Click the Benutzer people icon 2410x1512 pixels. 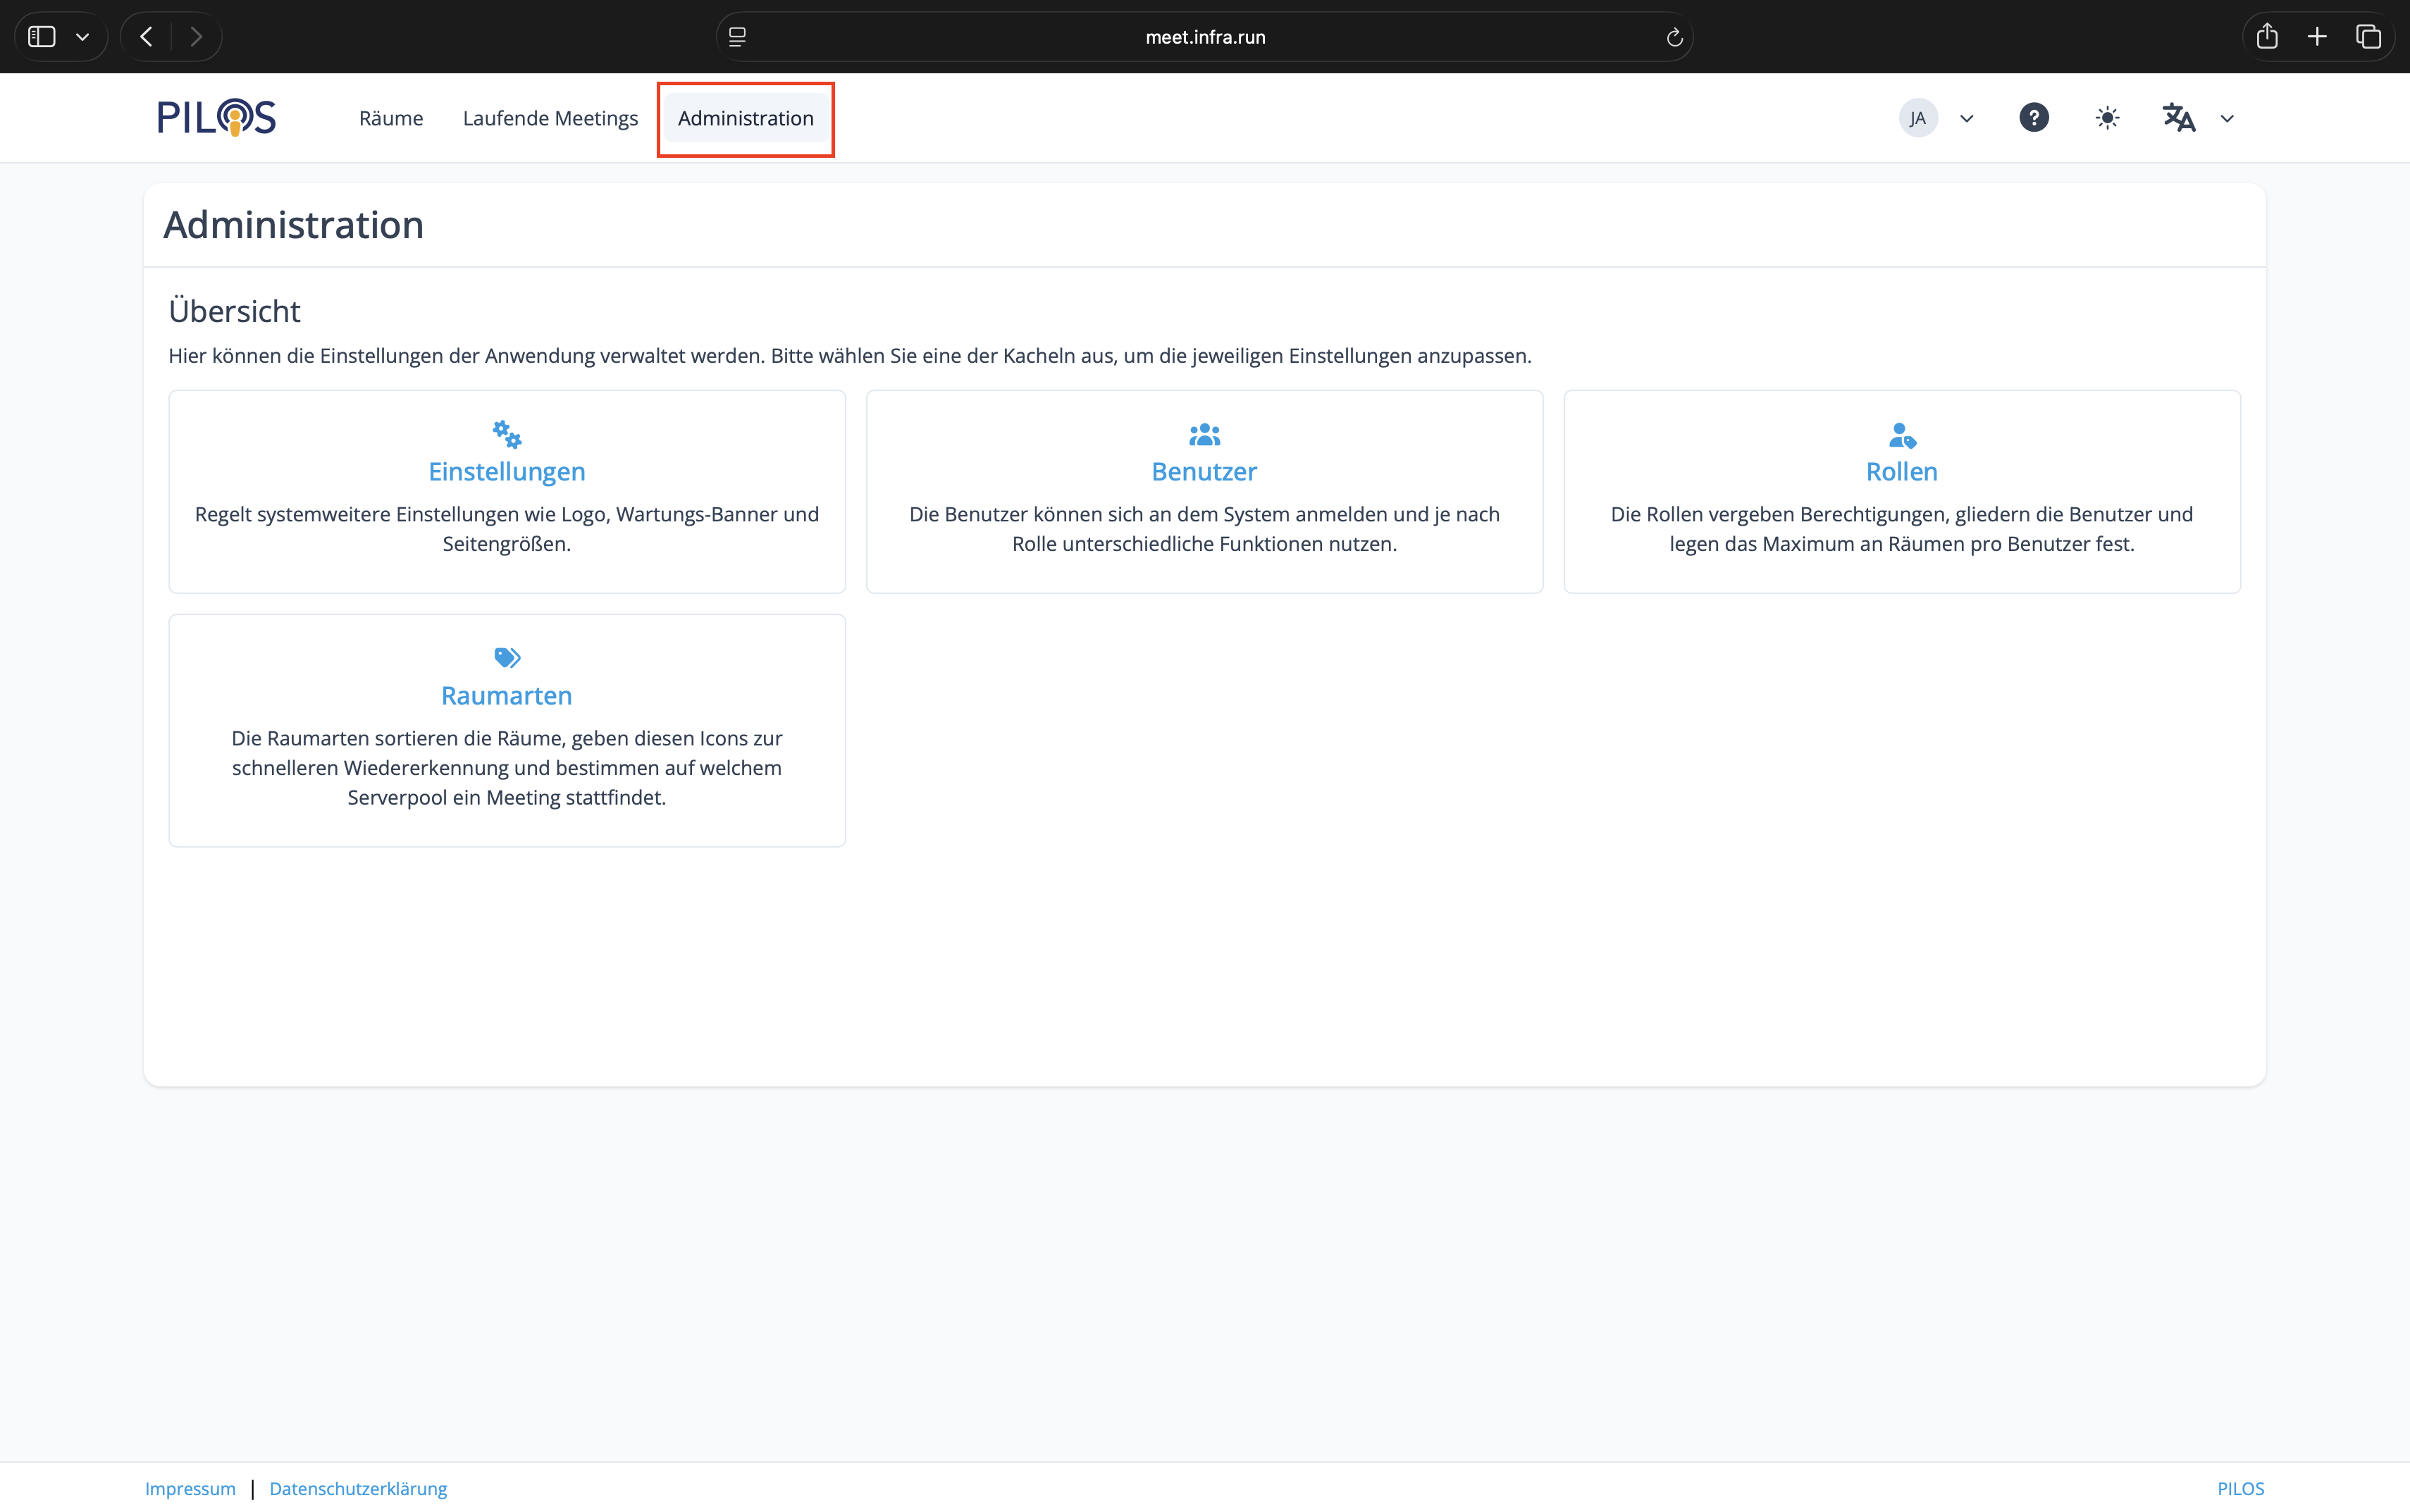point(1204,434)
